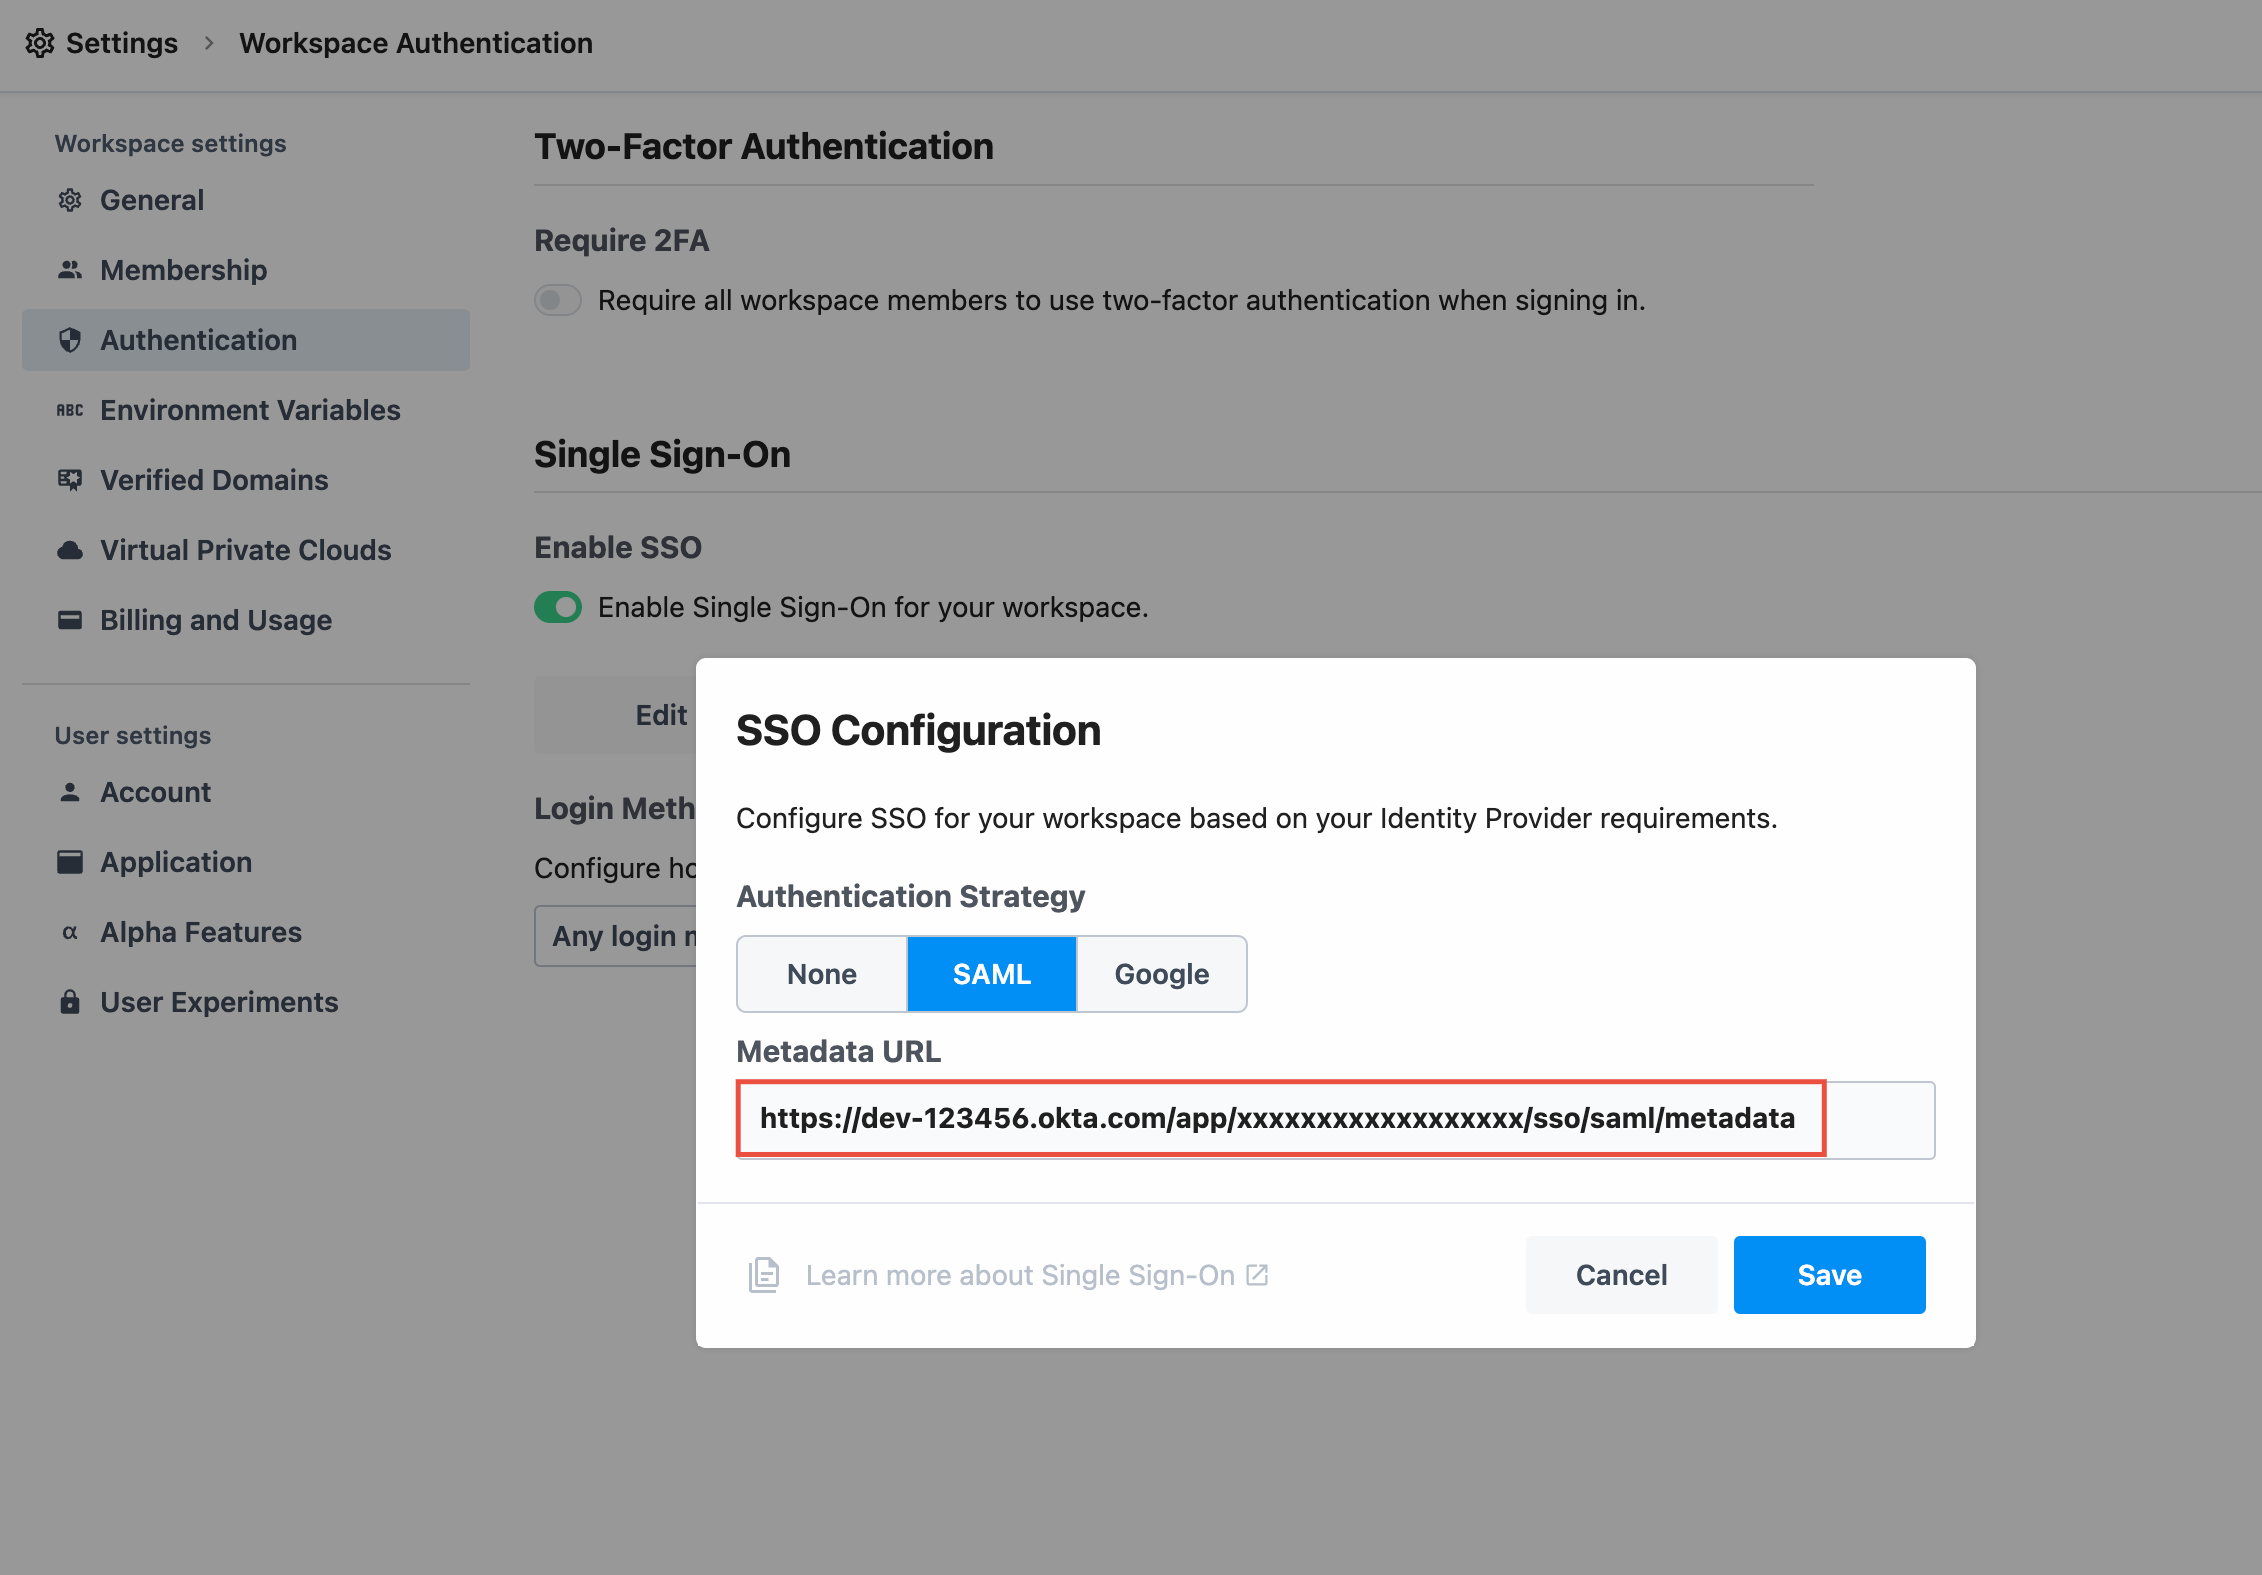2262x1575 pixels.
Task: Choose the Google authentication strategy
Action: pos(1162,974)
